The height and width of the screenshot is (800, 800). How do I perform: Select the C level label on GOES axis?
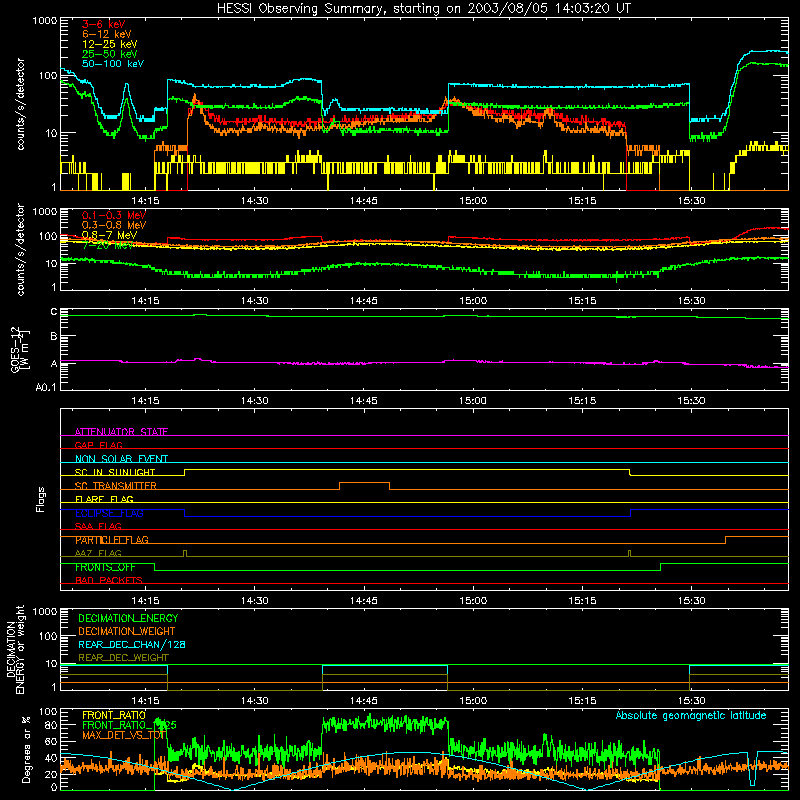(x=54, y=312)
